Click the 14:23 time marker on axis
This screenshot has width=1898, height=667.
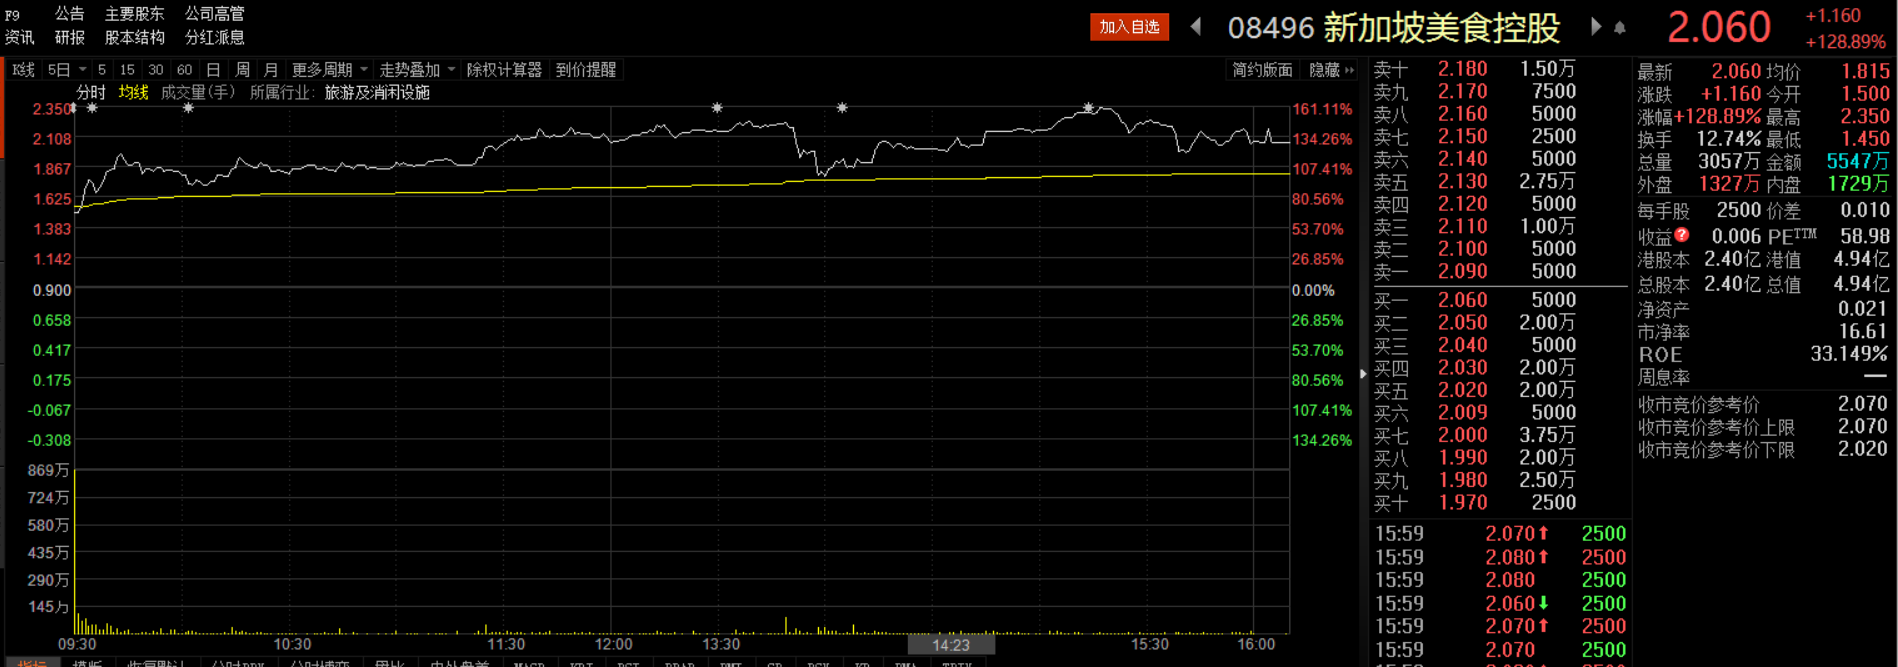[951, 645]
